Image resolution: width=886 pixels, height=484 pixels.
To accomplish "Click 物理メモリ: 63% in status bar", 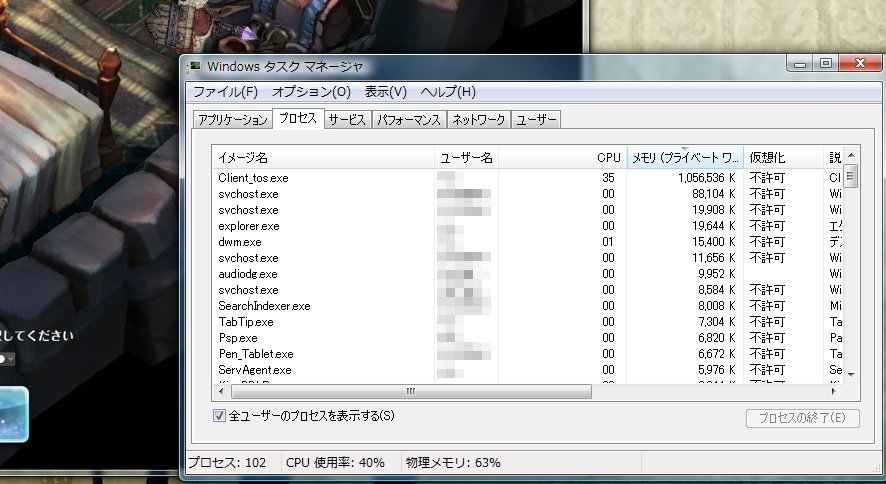I will click(453, 463).
